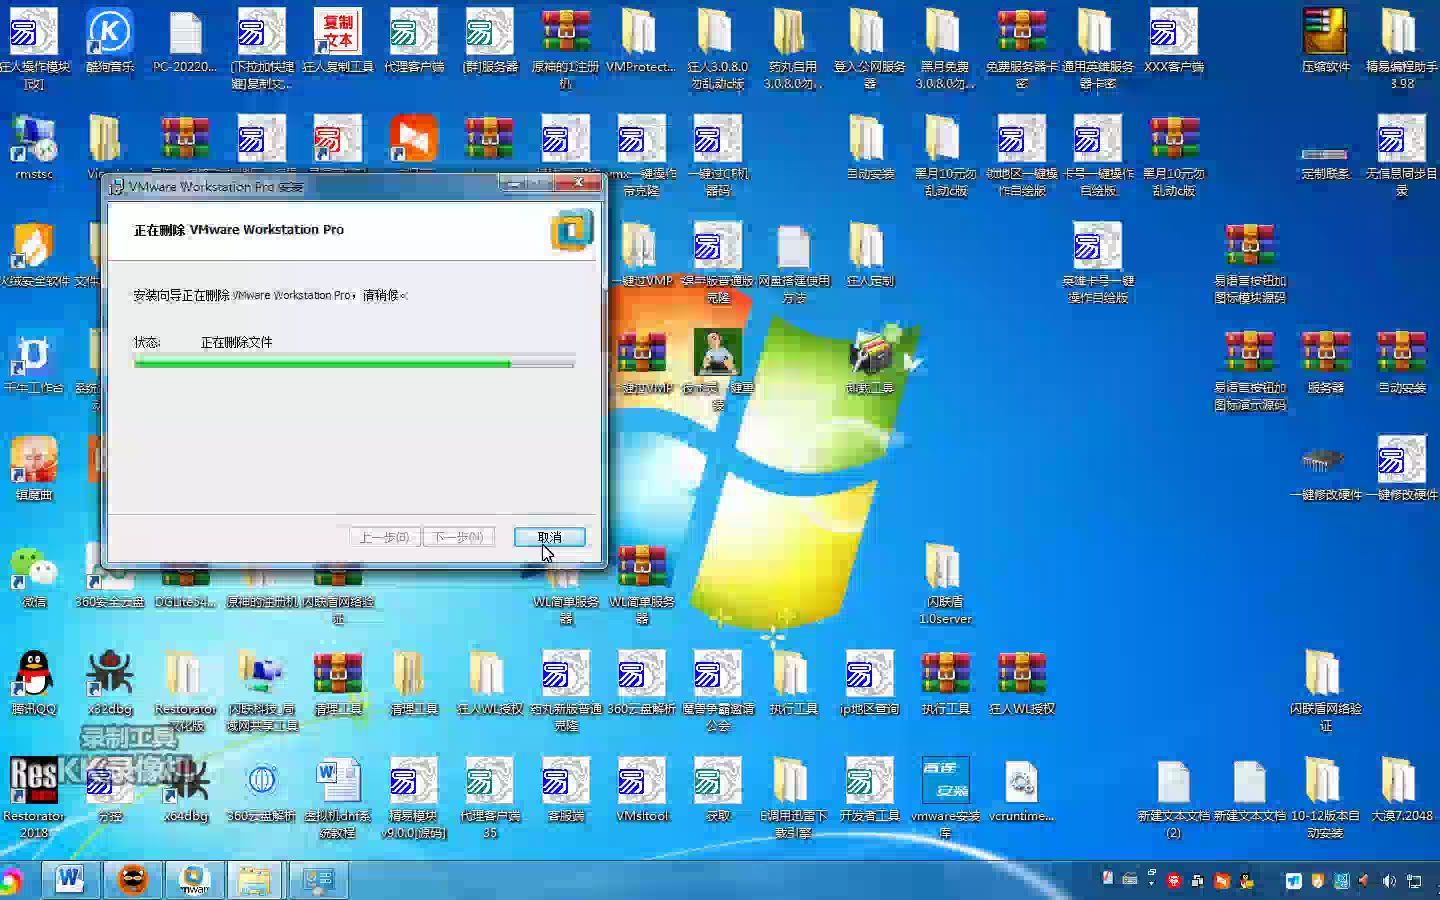1440x900 pixels.
Task: Open the 酷狗音乐 desktop shortcut
Action: pos(110,41)
